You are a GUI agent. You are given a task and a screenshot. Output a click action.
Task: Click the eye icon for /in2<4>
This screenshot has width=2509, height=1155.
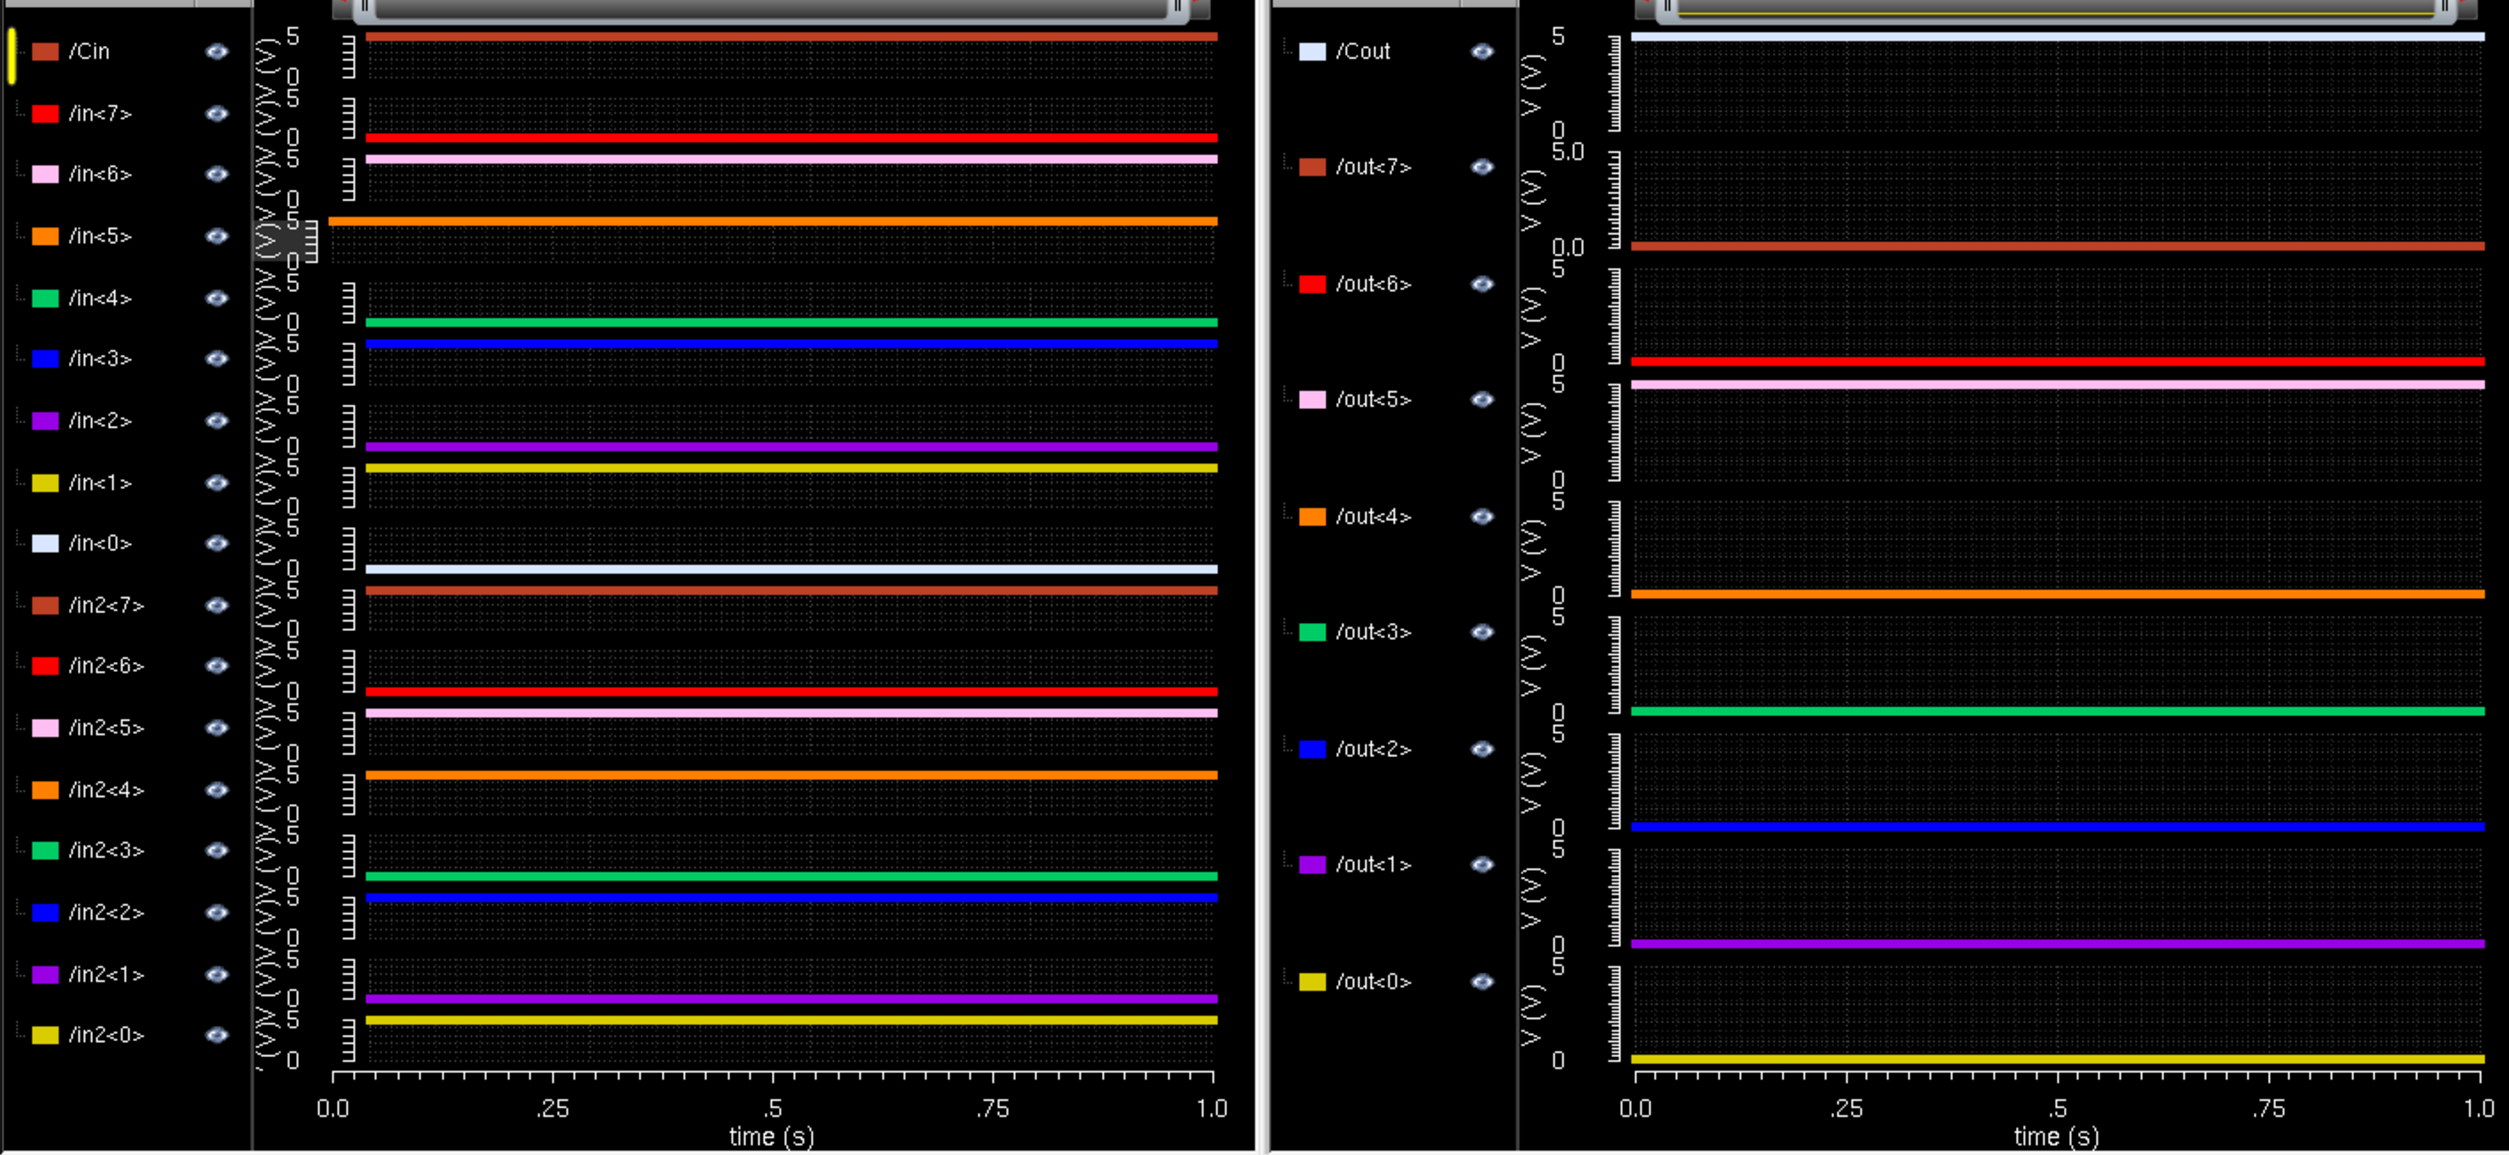click(216, 790)
